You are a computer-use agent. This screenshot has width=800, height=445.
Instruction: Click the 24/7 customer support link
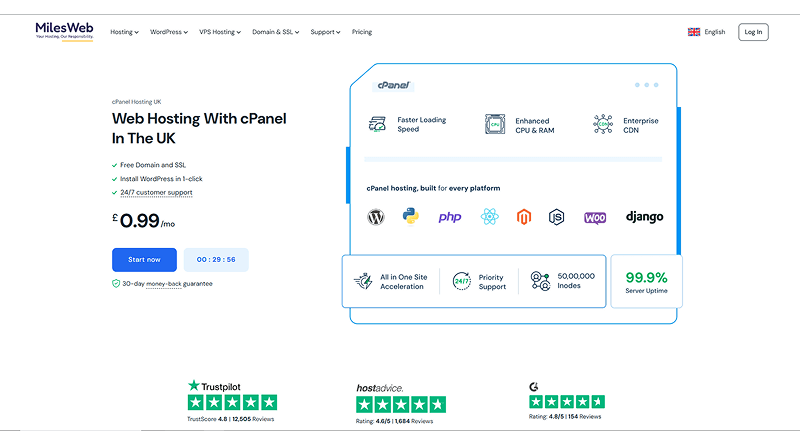[x=156, y=192]
